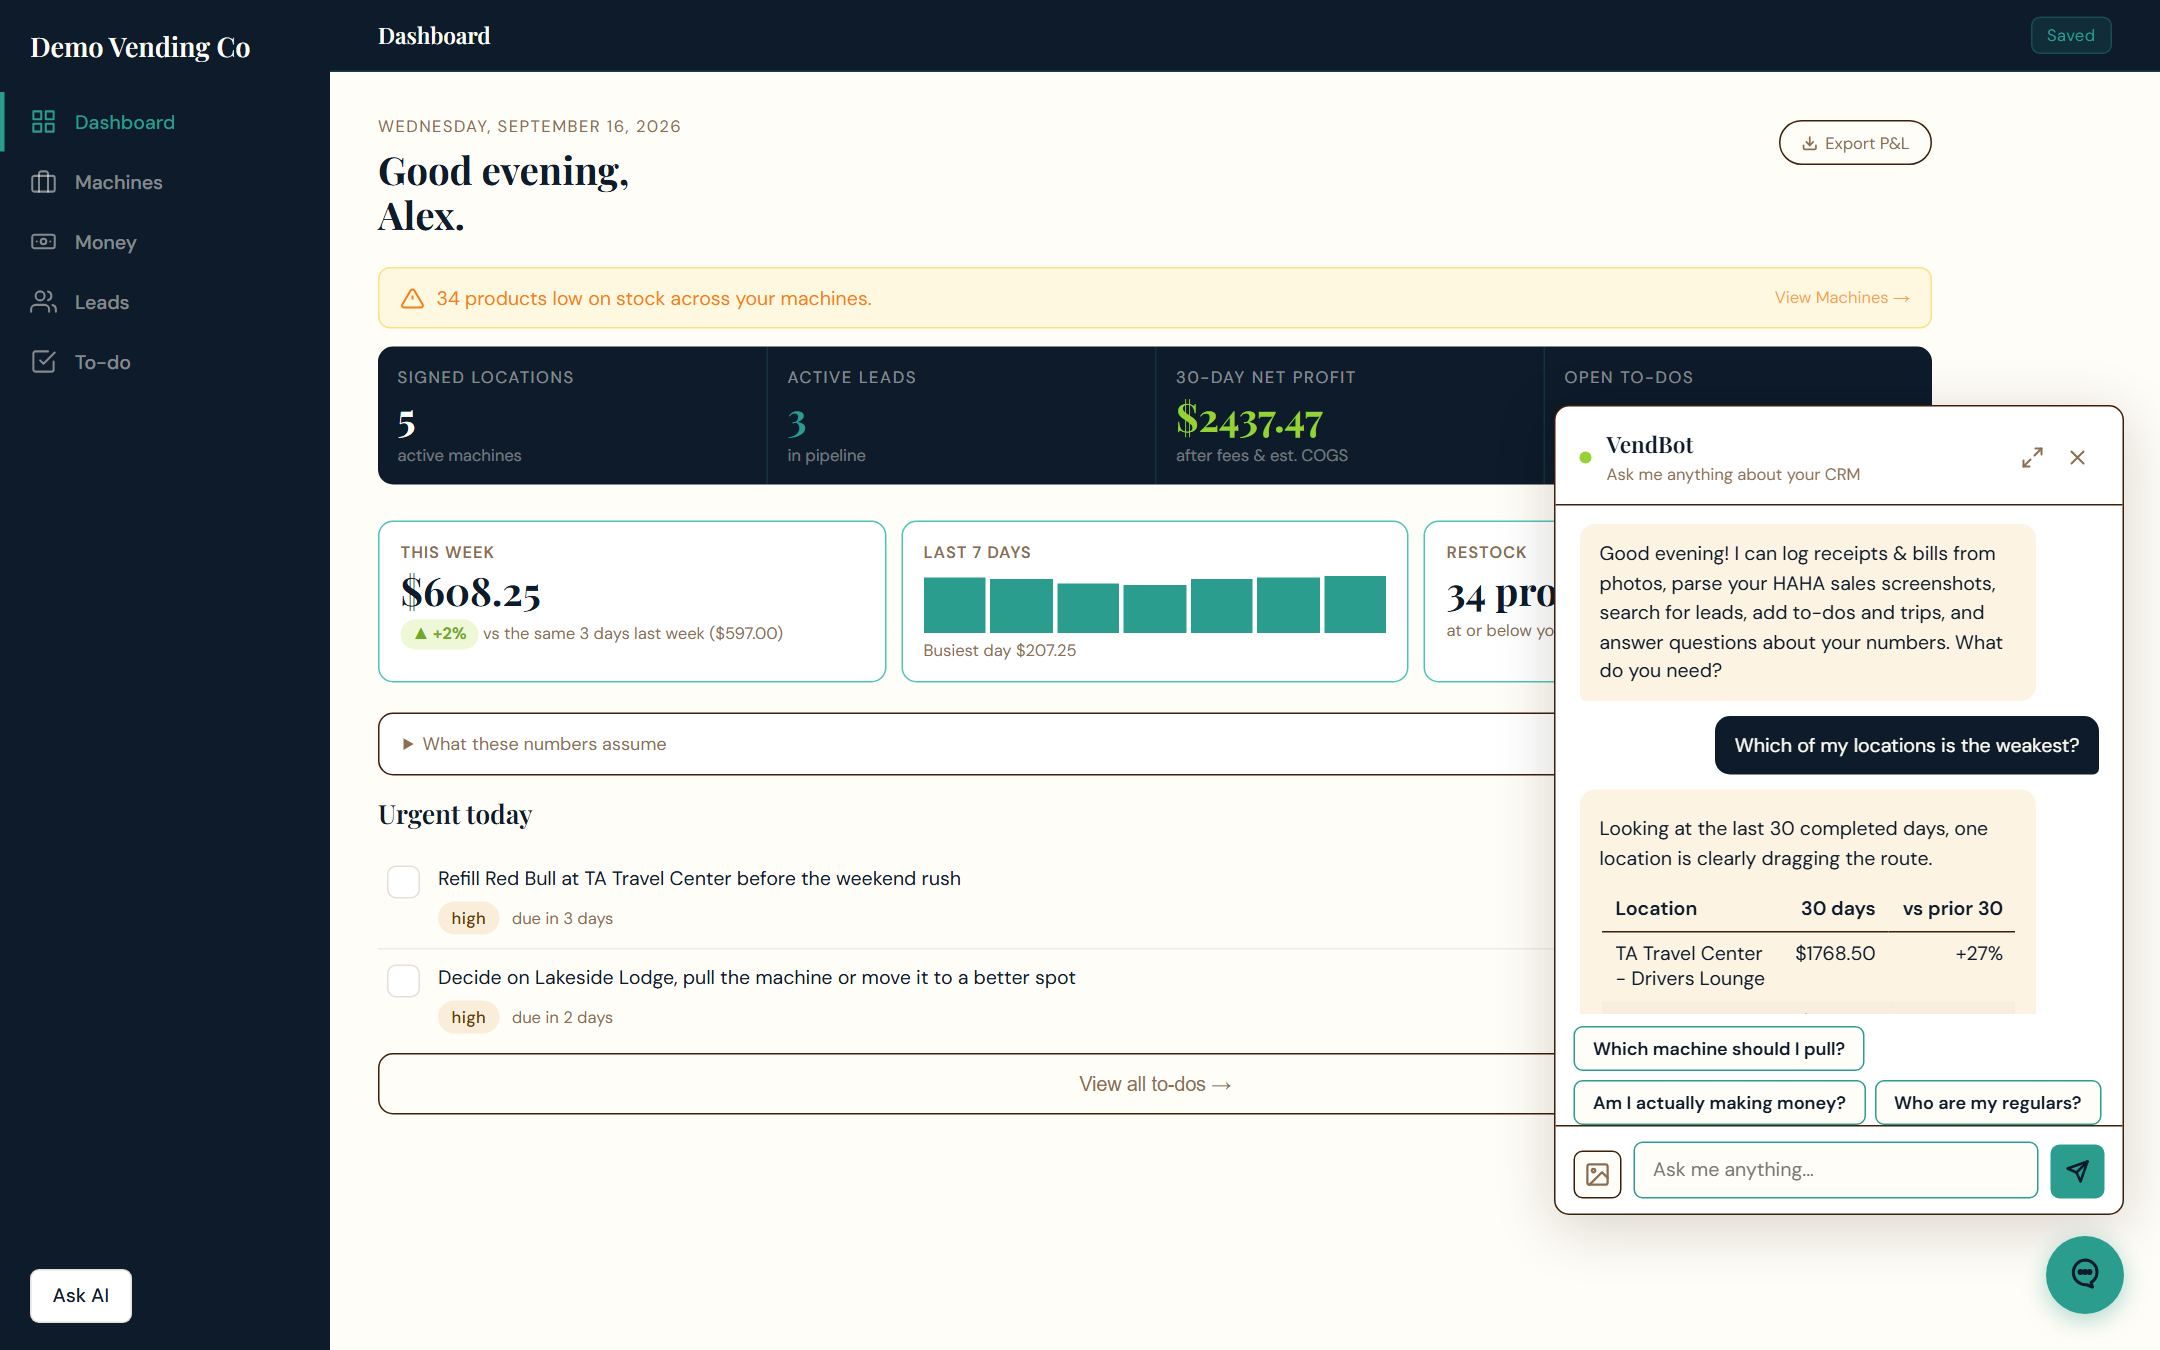Click the due in 2 days label
2160x1350 pixels.
click(562, 1017)
